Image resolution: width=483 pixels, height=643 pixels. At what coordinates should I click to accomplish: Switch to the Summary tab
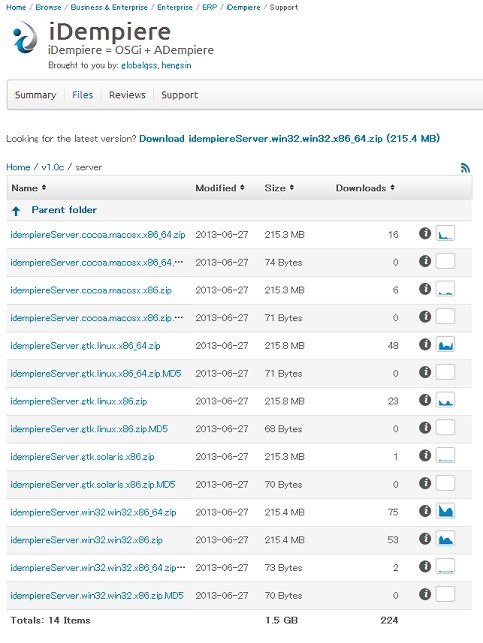tap(35, 95)
